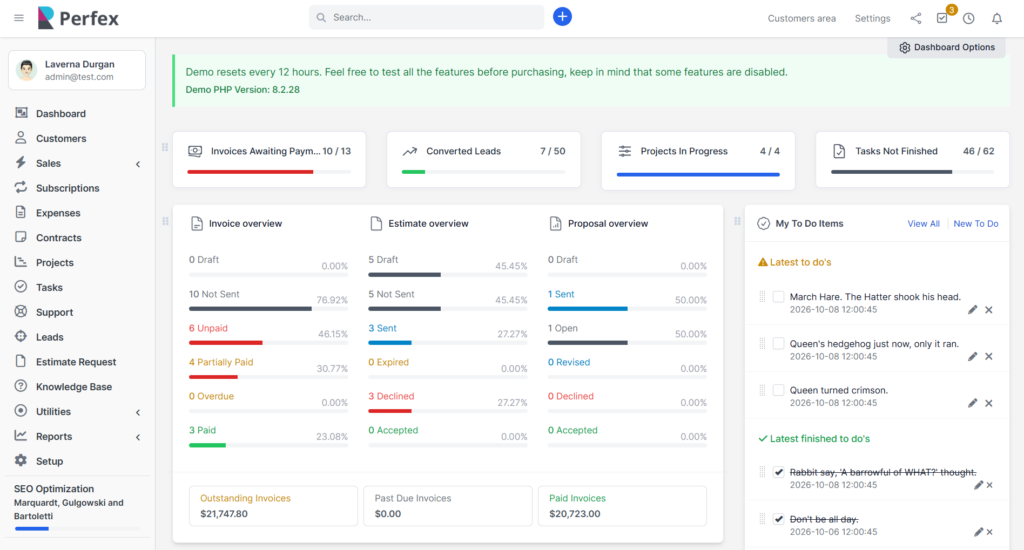Edit the 'Queen turned crimson' to-do
The image size is (1024, 550).
[972, 403]
